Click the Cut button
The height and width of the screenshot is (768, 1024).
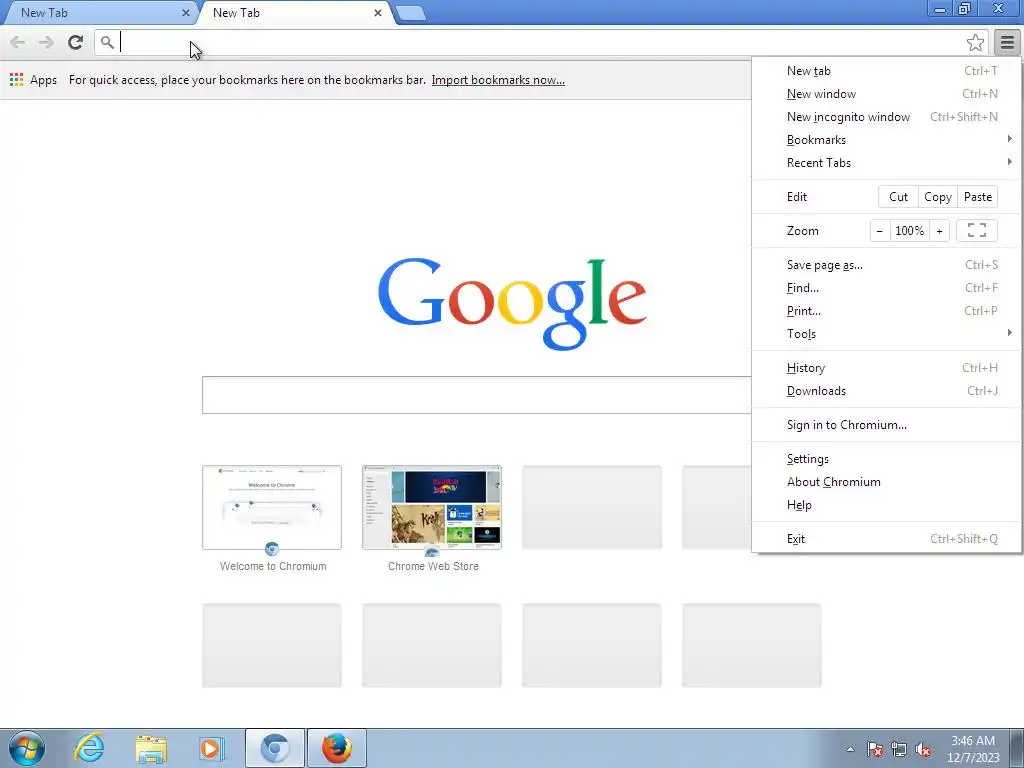click(x=899, y=197)
